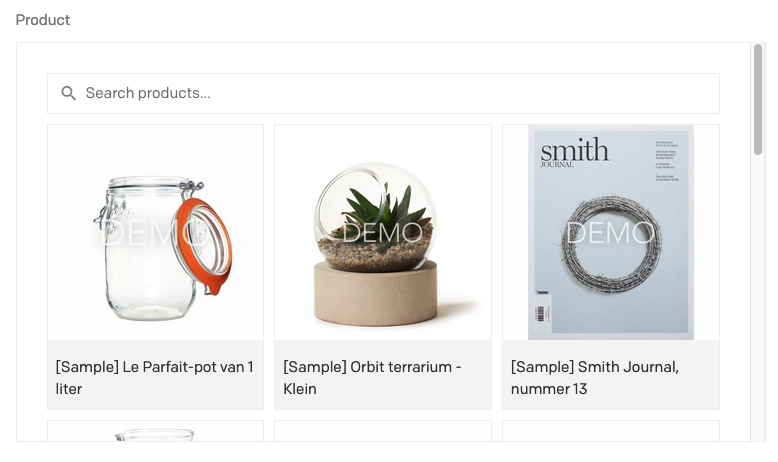Select the Orbit terrarium product image

(383, 232)
